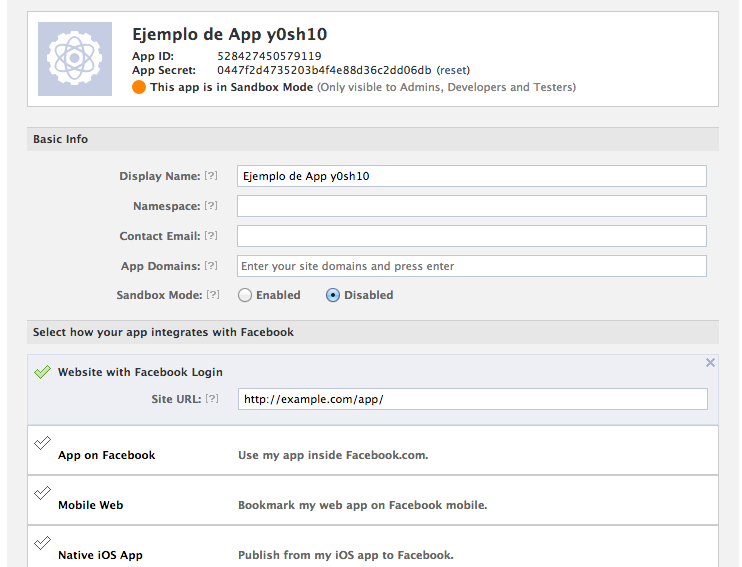Click the app logo gear icon
Viewport: 742px width, 567px height.
pos(75,59)
